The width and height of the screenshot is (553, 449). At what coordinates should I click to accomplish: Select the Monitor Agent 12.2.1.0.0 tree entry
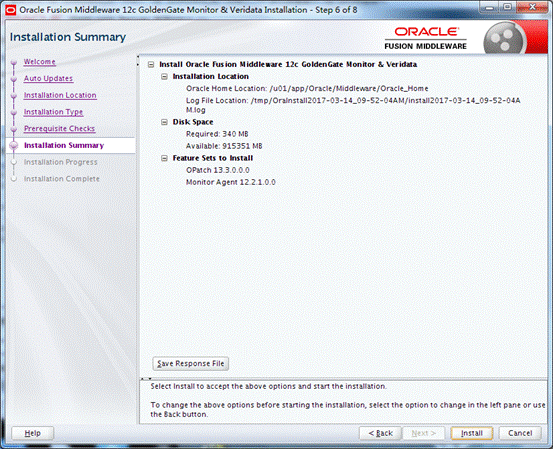point(231,182)
